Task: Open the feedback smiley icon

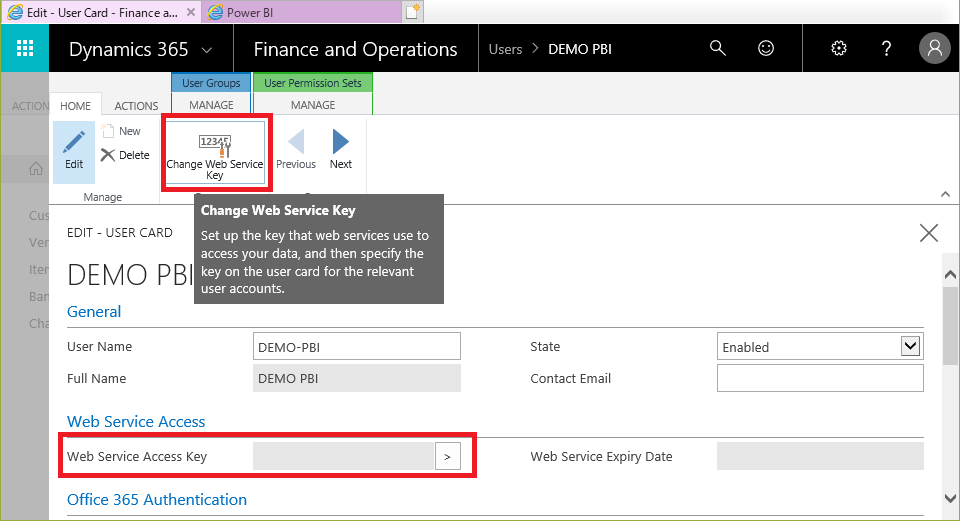Action: coord(766,48)
